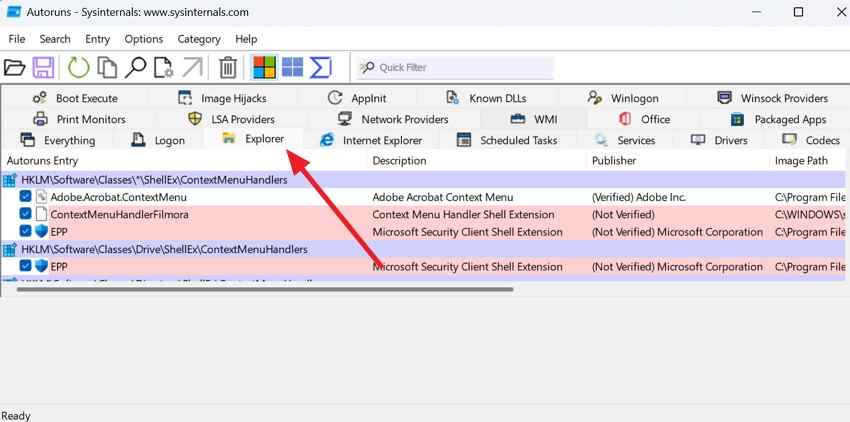
Task: Switch to the Winlogon tab
Action: coord(623,98)
